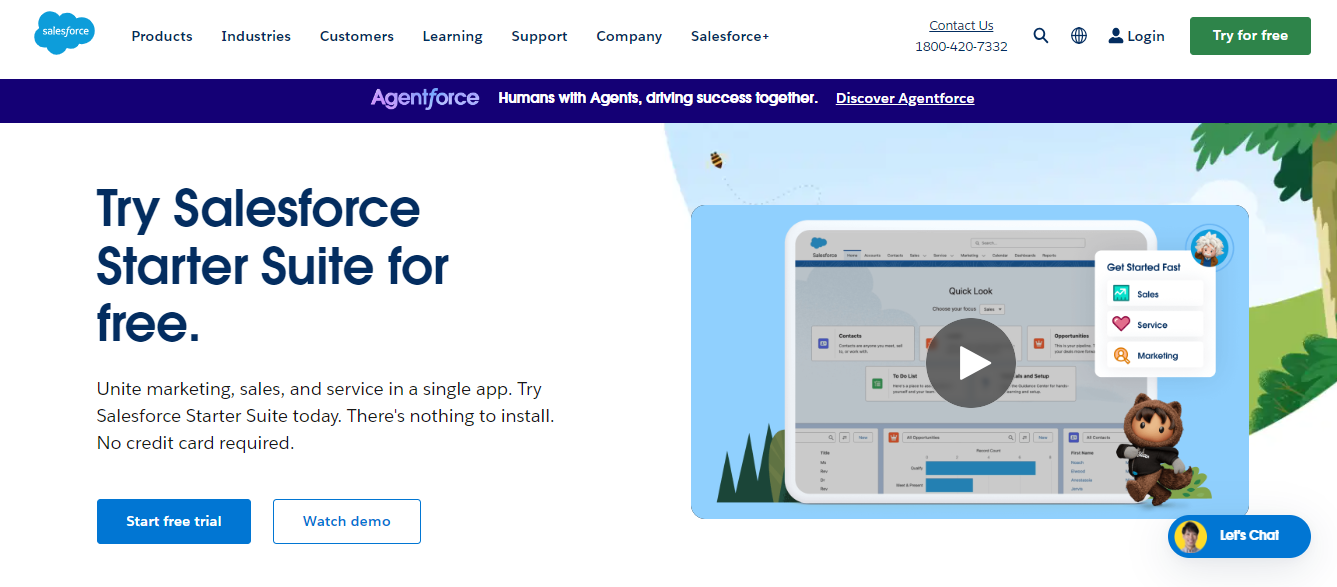Click the Watch demo button
Viewport: 1337px width, 587px height.
pos(346,521)
